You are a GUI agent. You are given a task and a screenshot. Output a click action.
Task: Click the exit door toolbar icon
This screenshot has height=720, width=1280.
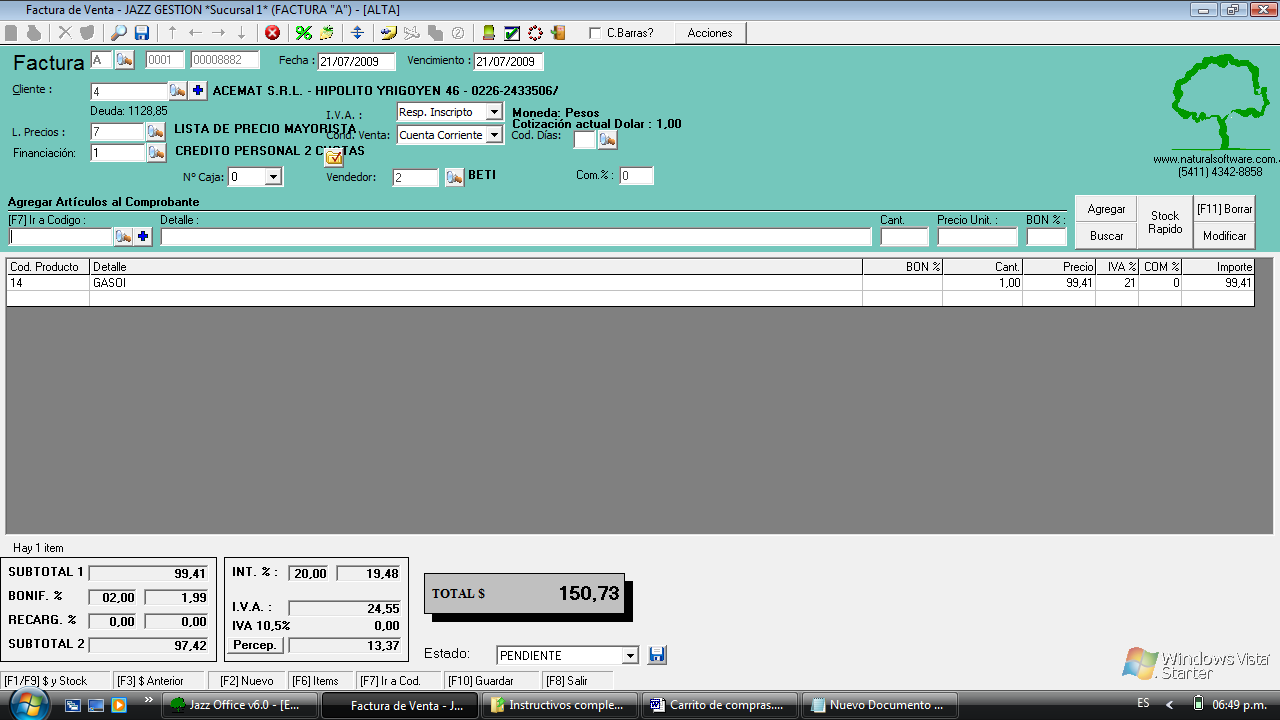tap(558, 33)
